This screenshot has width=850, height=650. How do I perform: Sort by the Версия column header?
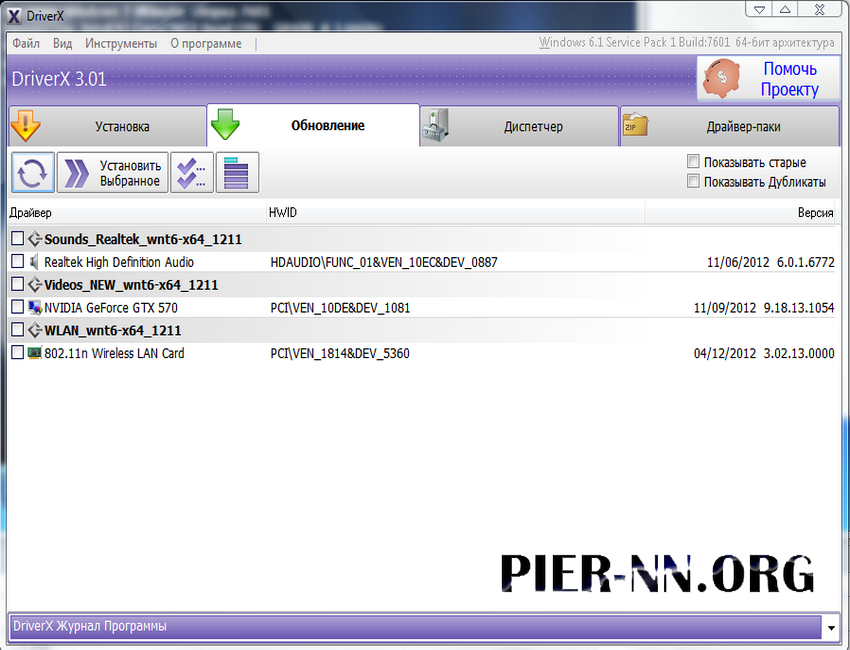pos(740,213)
